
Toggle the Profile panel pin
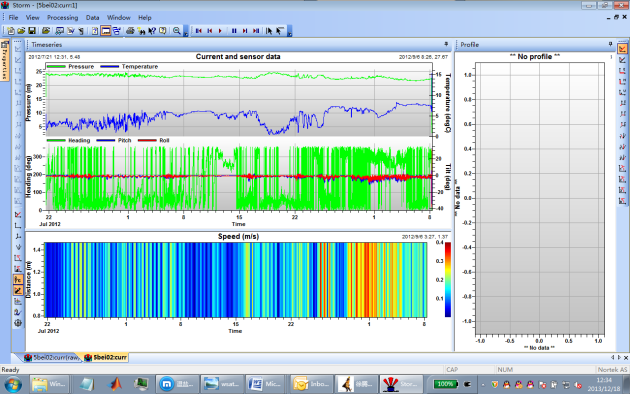(610, 44)
